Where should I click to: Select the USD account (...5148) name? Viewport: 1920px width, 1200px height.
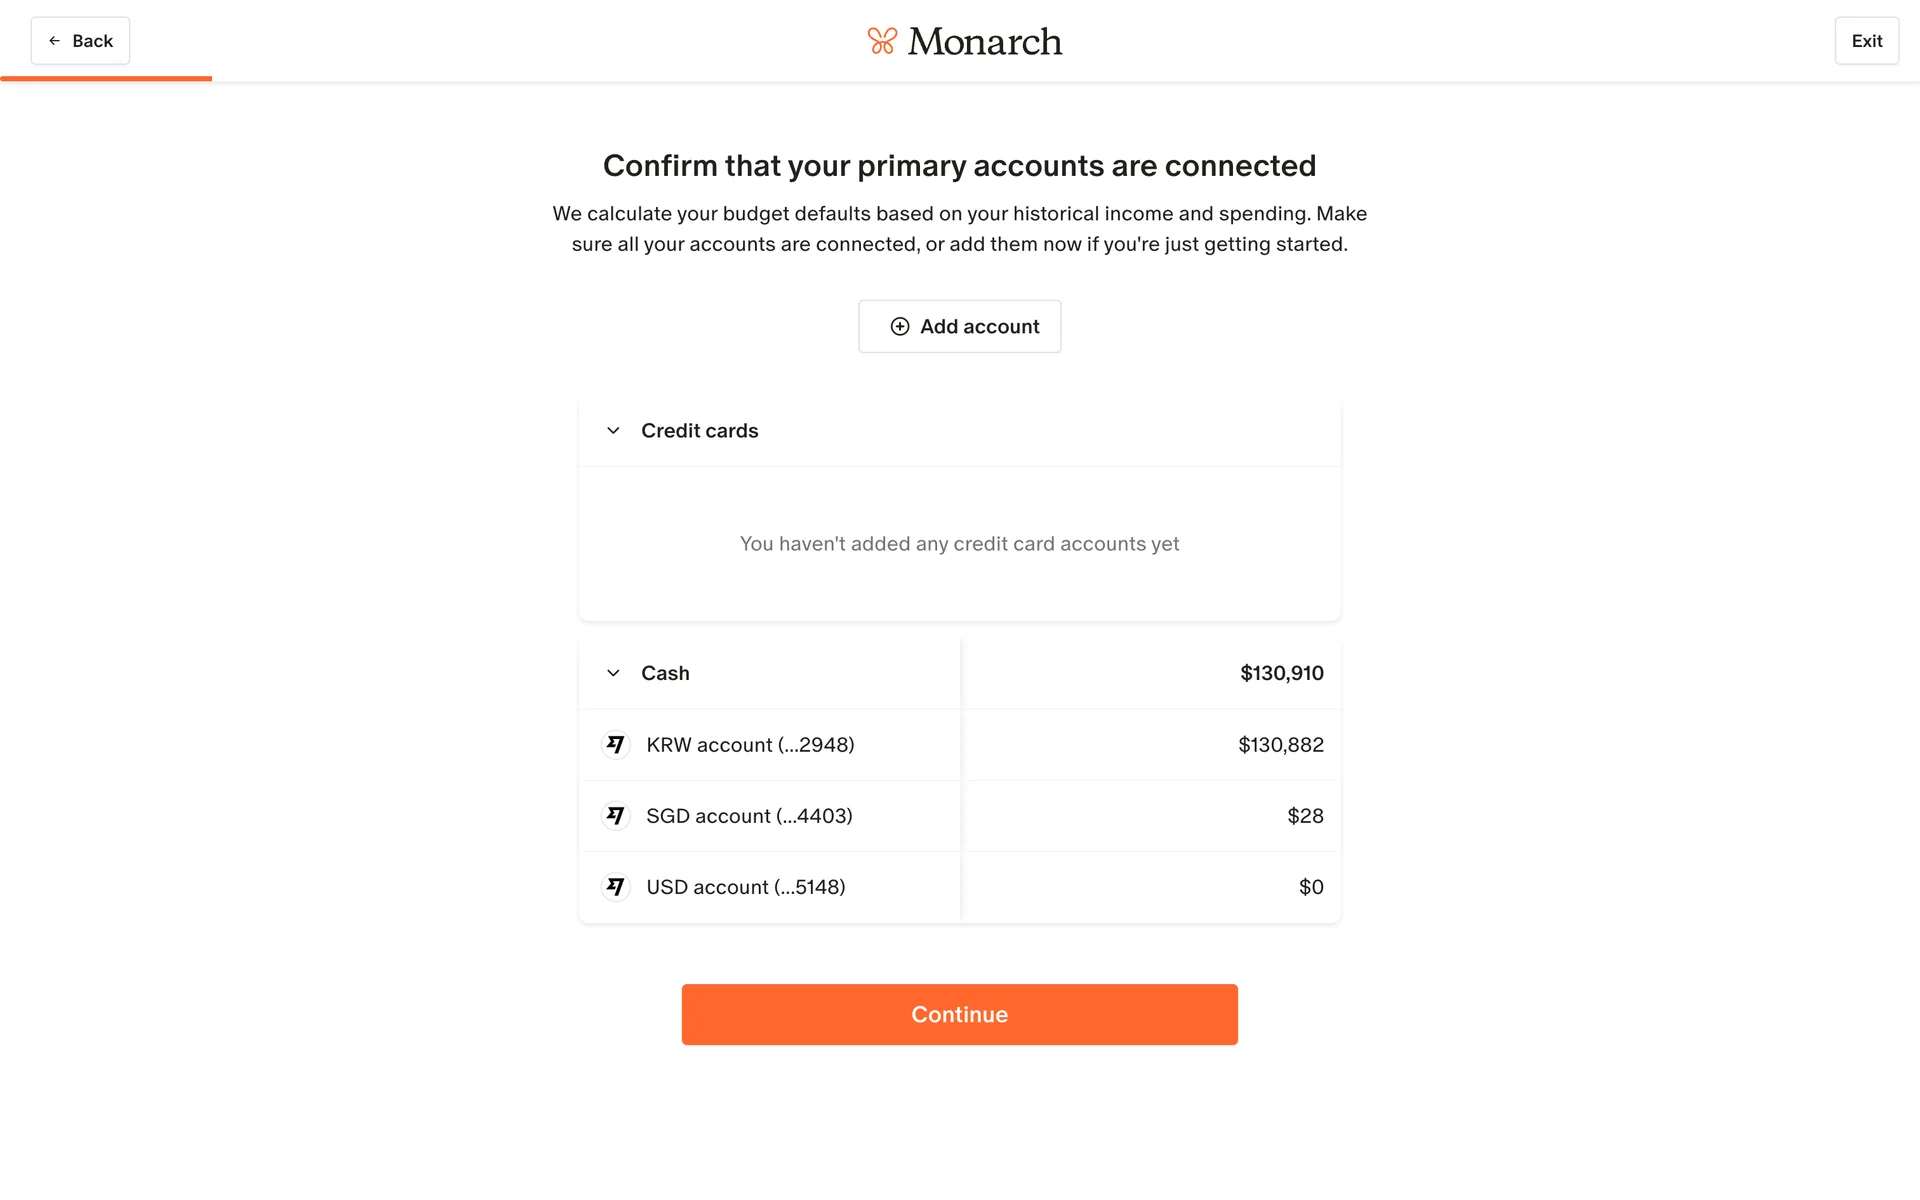pyautogui.click(x=746, y=887)
